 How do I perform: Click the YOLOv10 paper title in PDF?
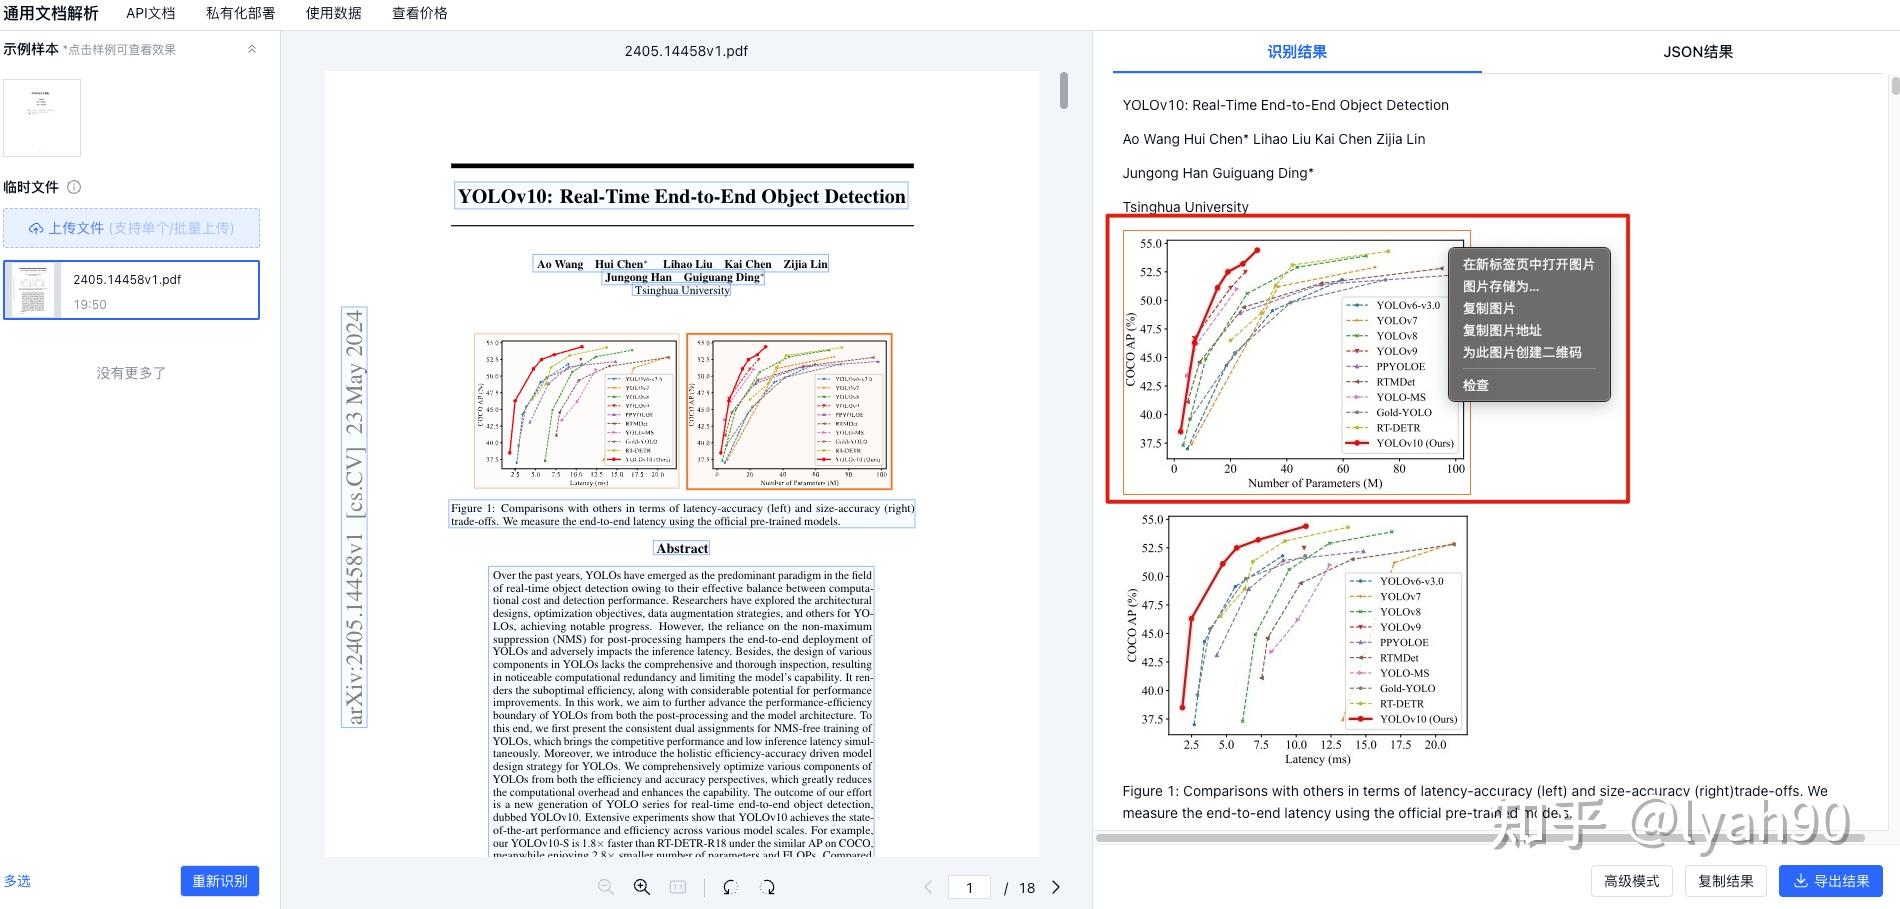click(681, 196)
